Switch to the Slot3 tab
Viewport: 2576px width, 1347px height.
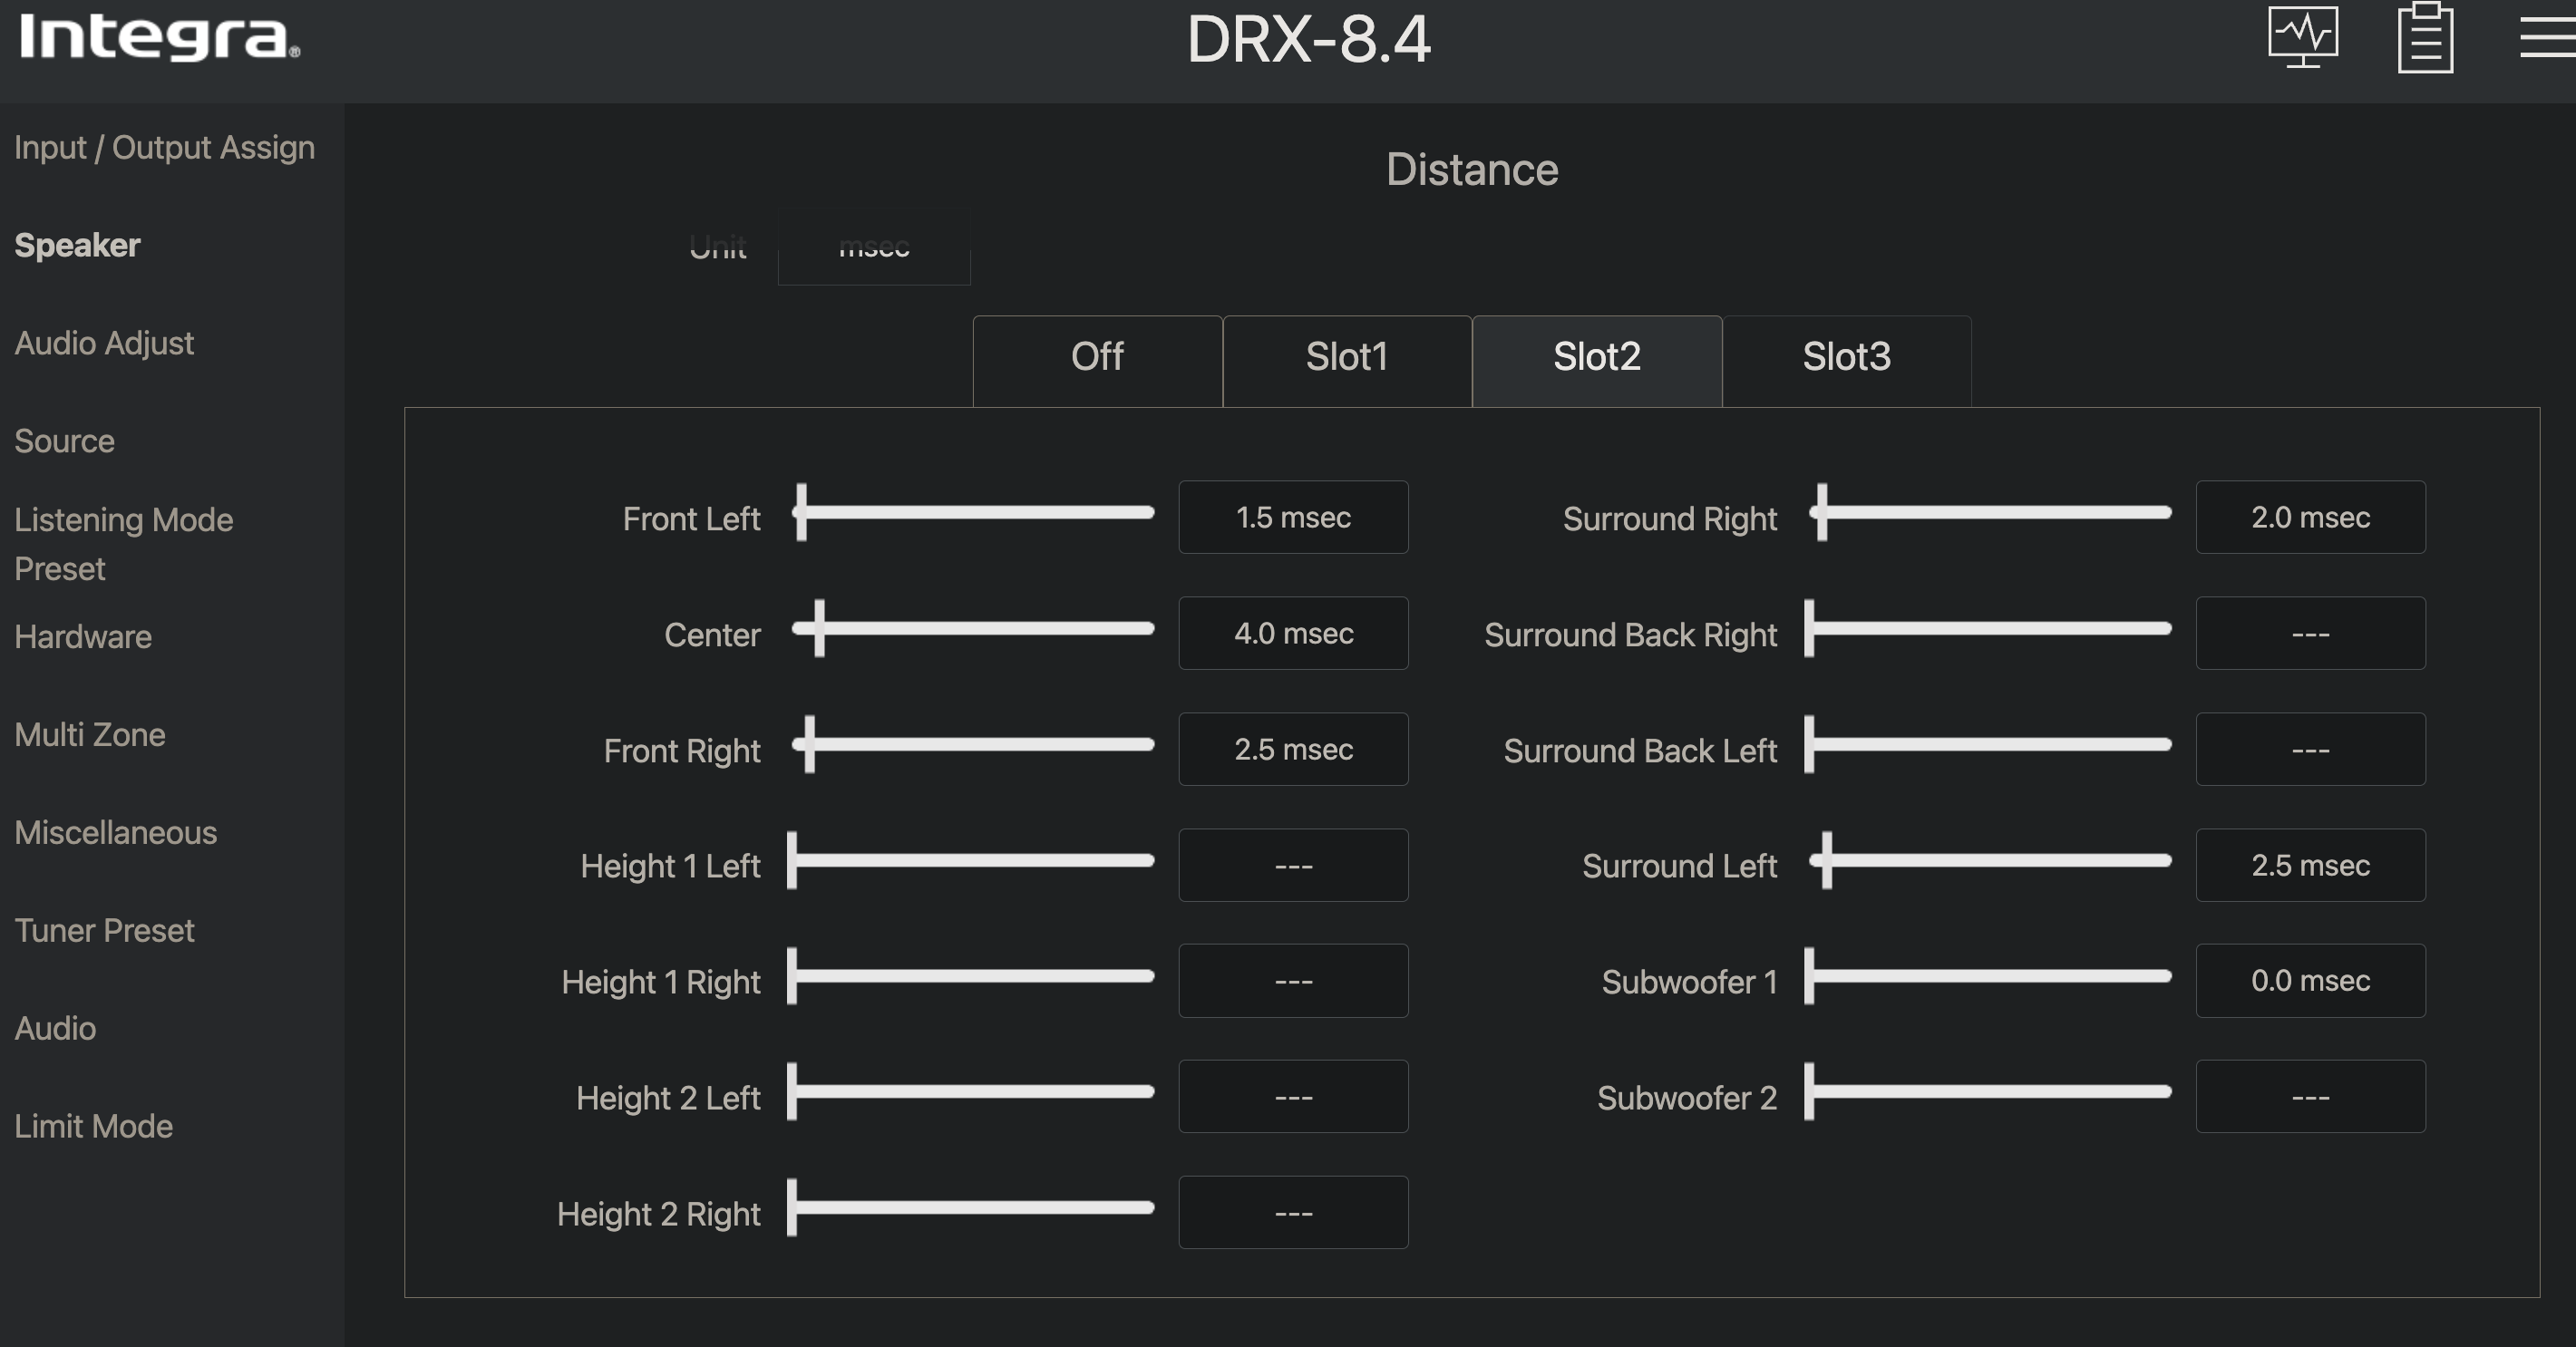coord(1846,357)
